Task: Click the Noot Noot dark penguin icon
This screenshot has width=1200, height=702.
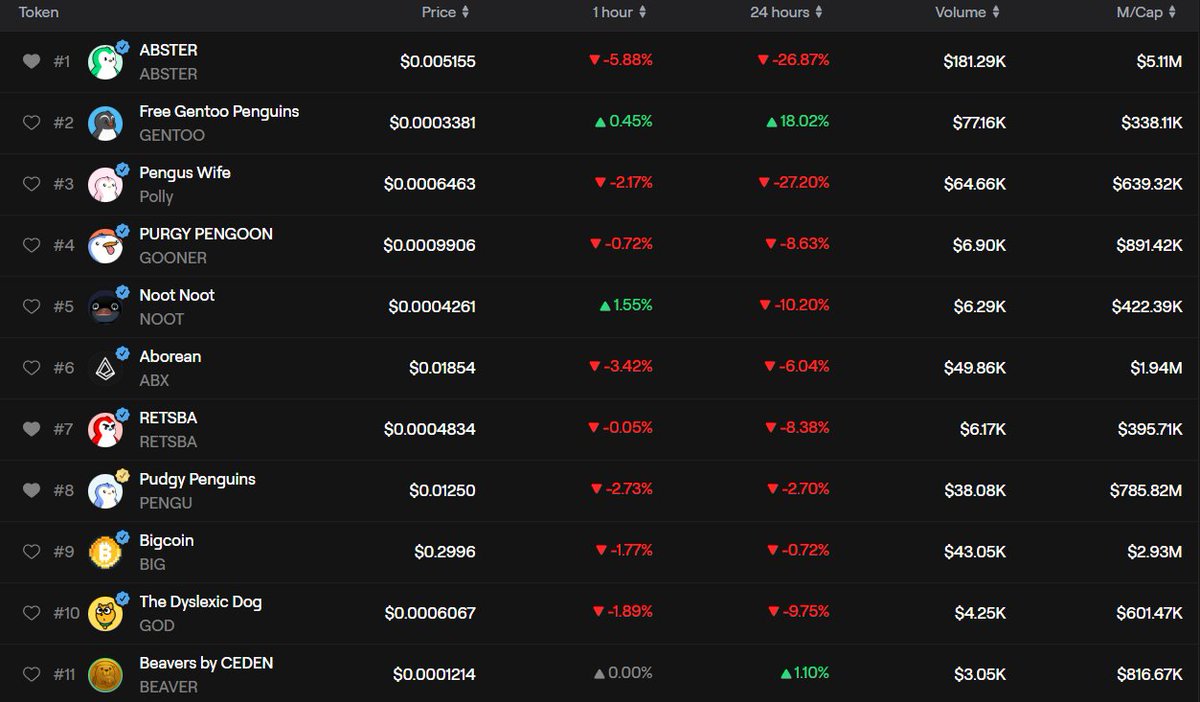Action: click(x=105, y=307)
